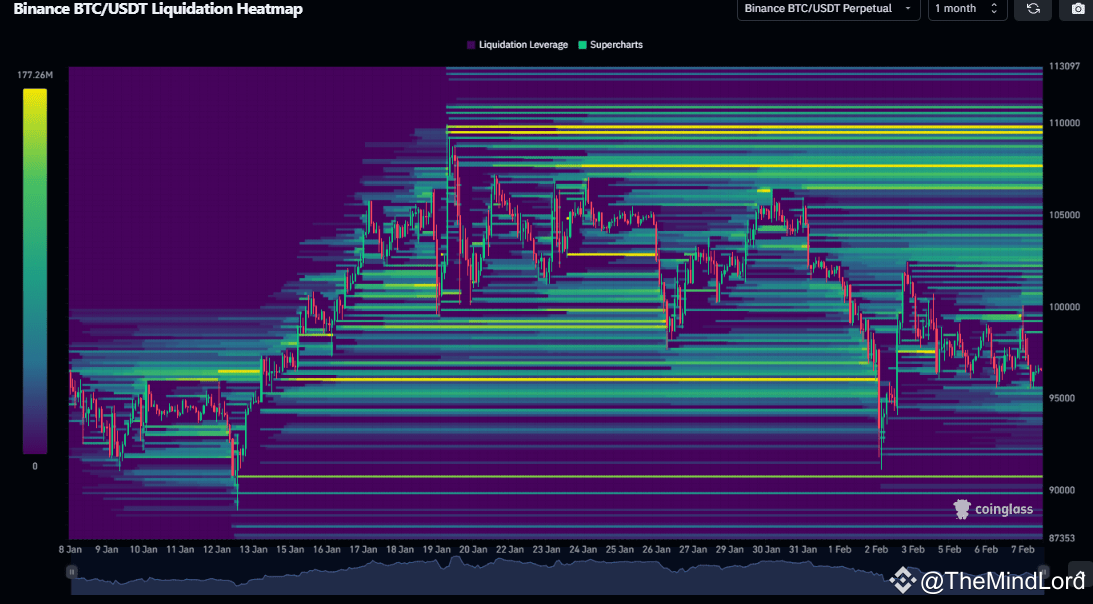Click the camera screenshot icon
This screenshot has width=1093, height=604.
click(x=1077, y=10)
